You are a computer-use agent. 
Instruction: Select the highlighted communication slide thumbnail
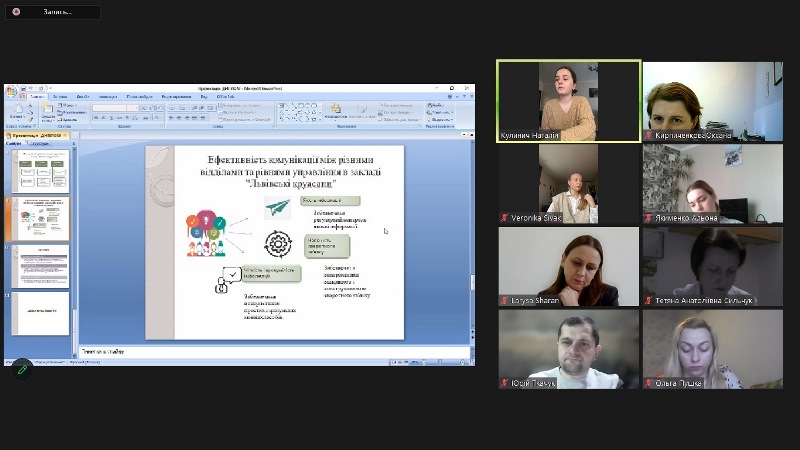(40, 219)
